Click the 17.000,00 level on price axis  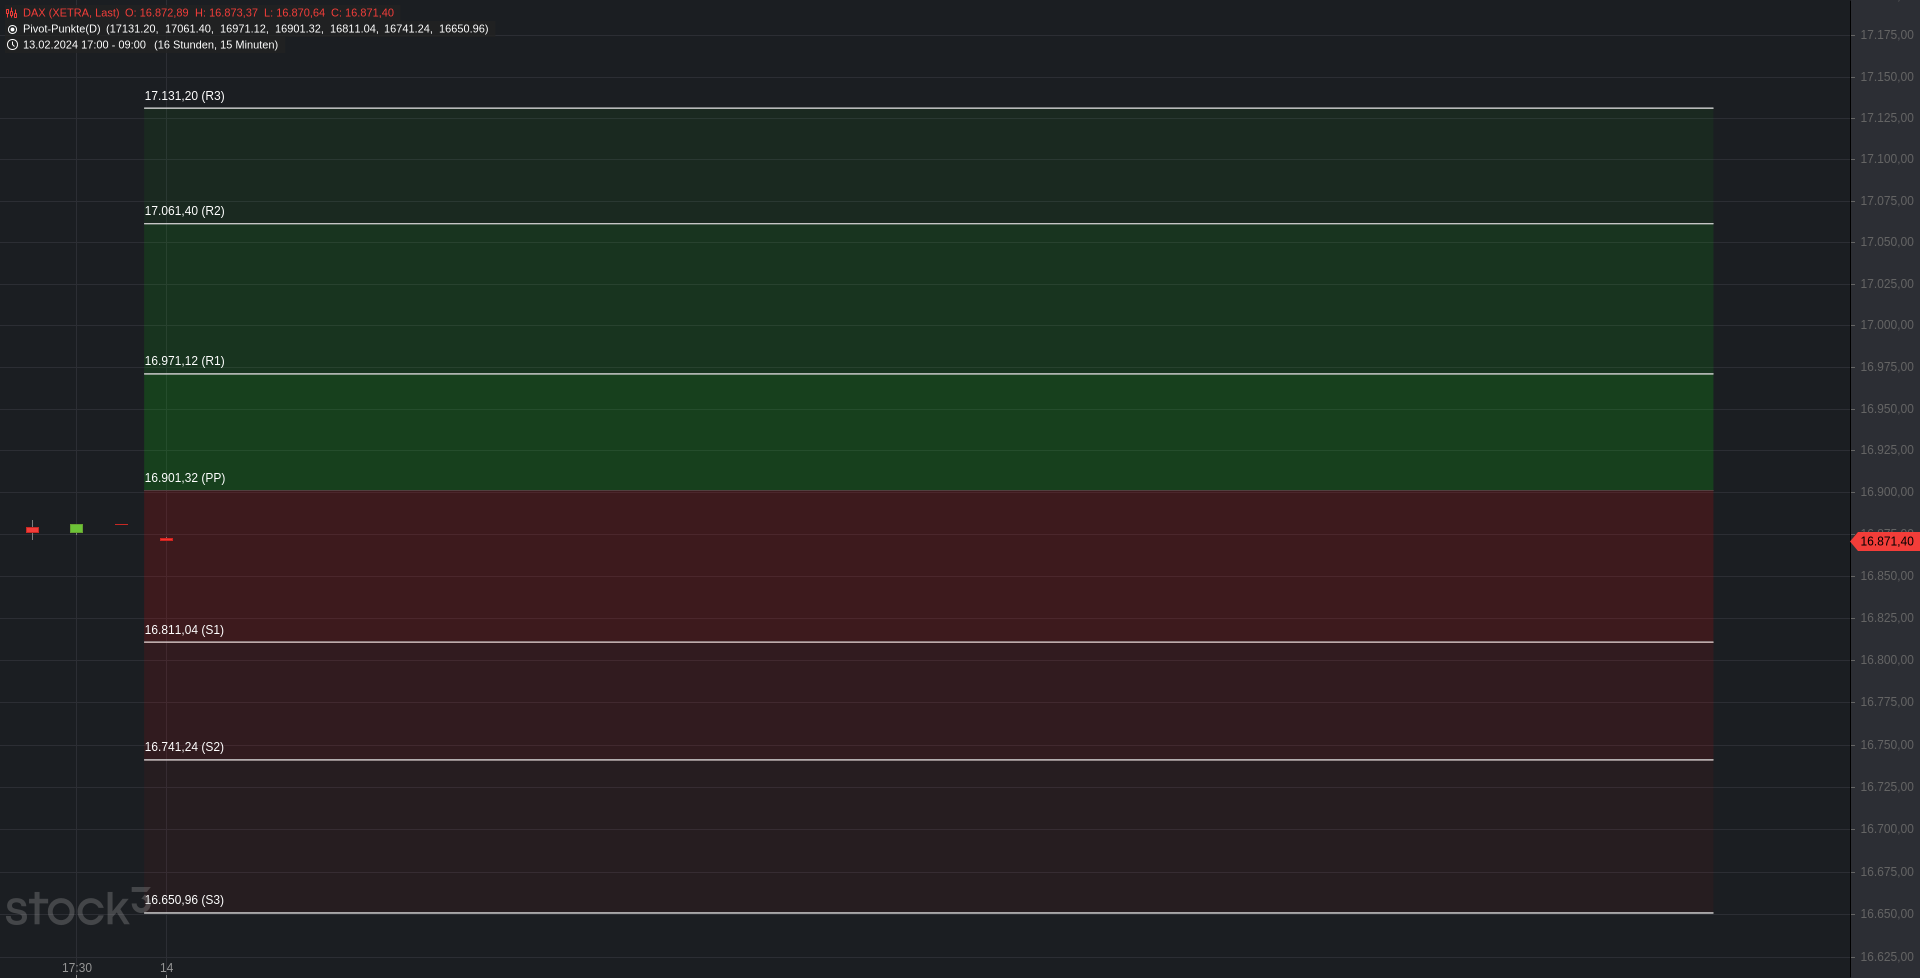pyautogui.click(x=1886, y=325)
